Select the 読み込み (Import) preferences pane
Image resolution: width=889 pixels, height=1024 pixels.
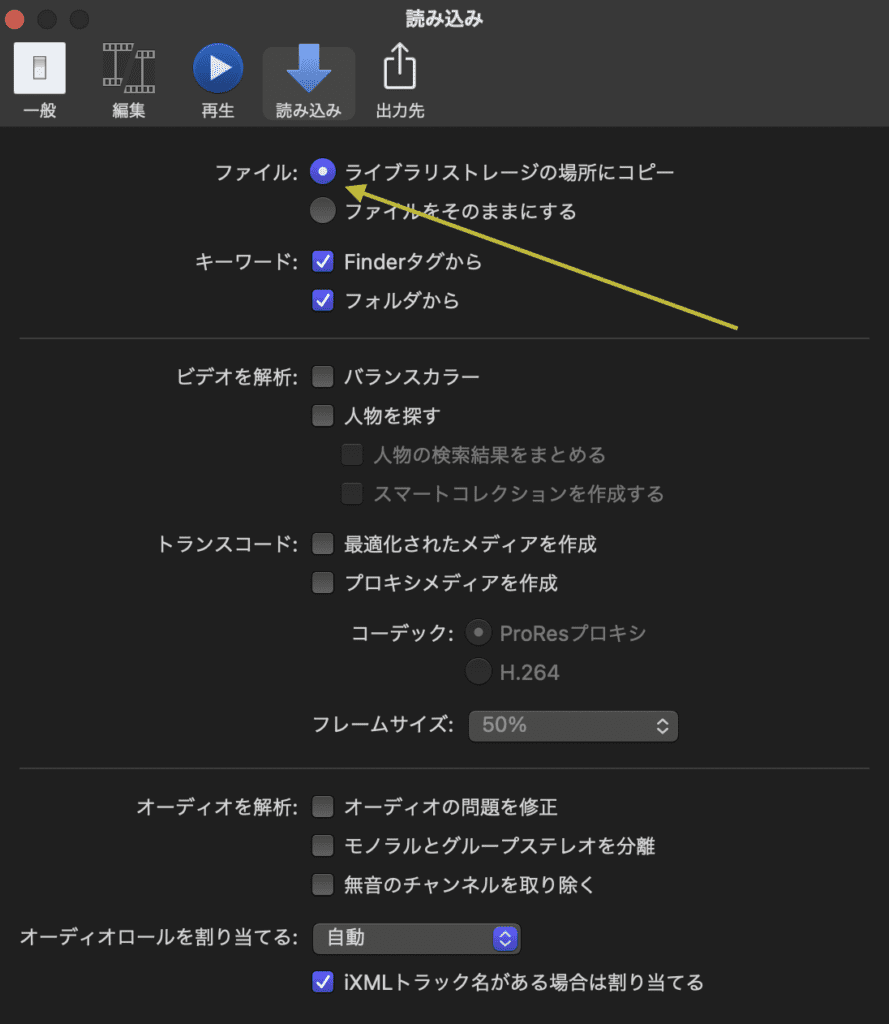(308, 82)
